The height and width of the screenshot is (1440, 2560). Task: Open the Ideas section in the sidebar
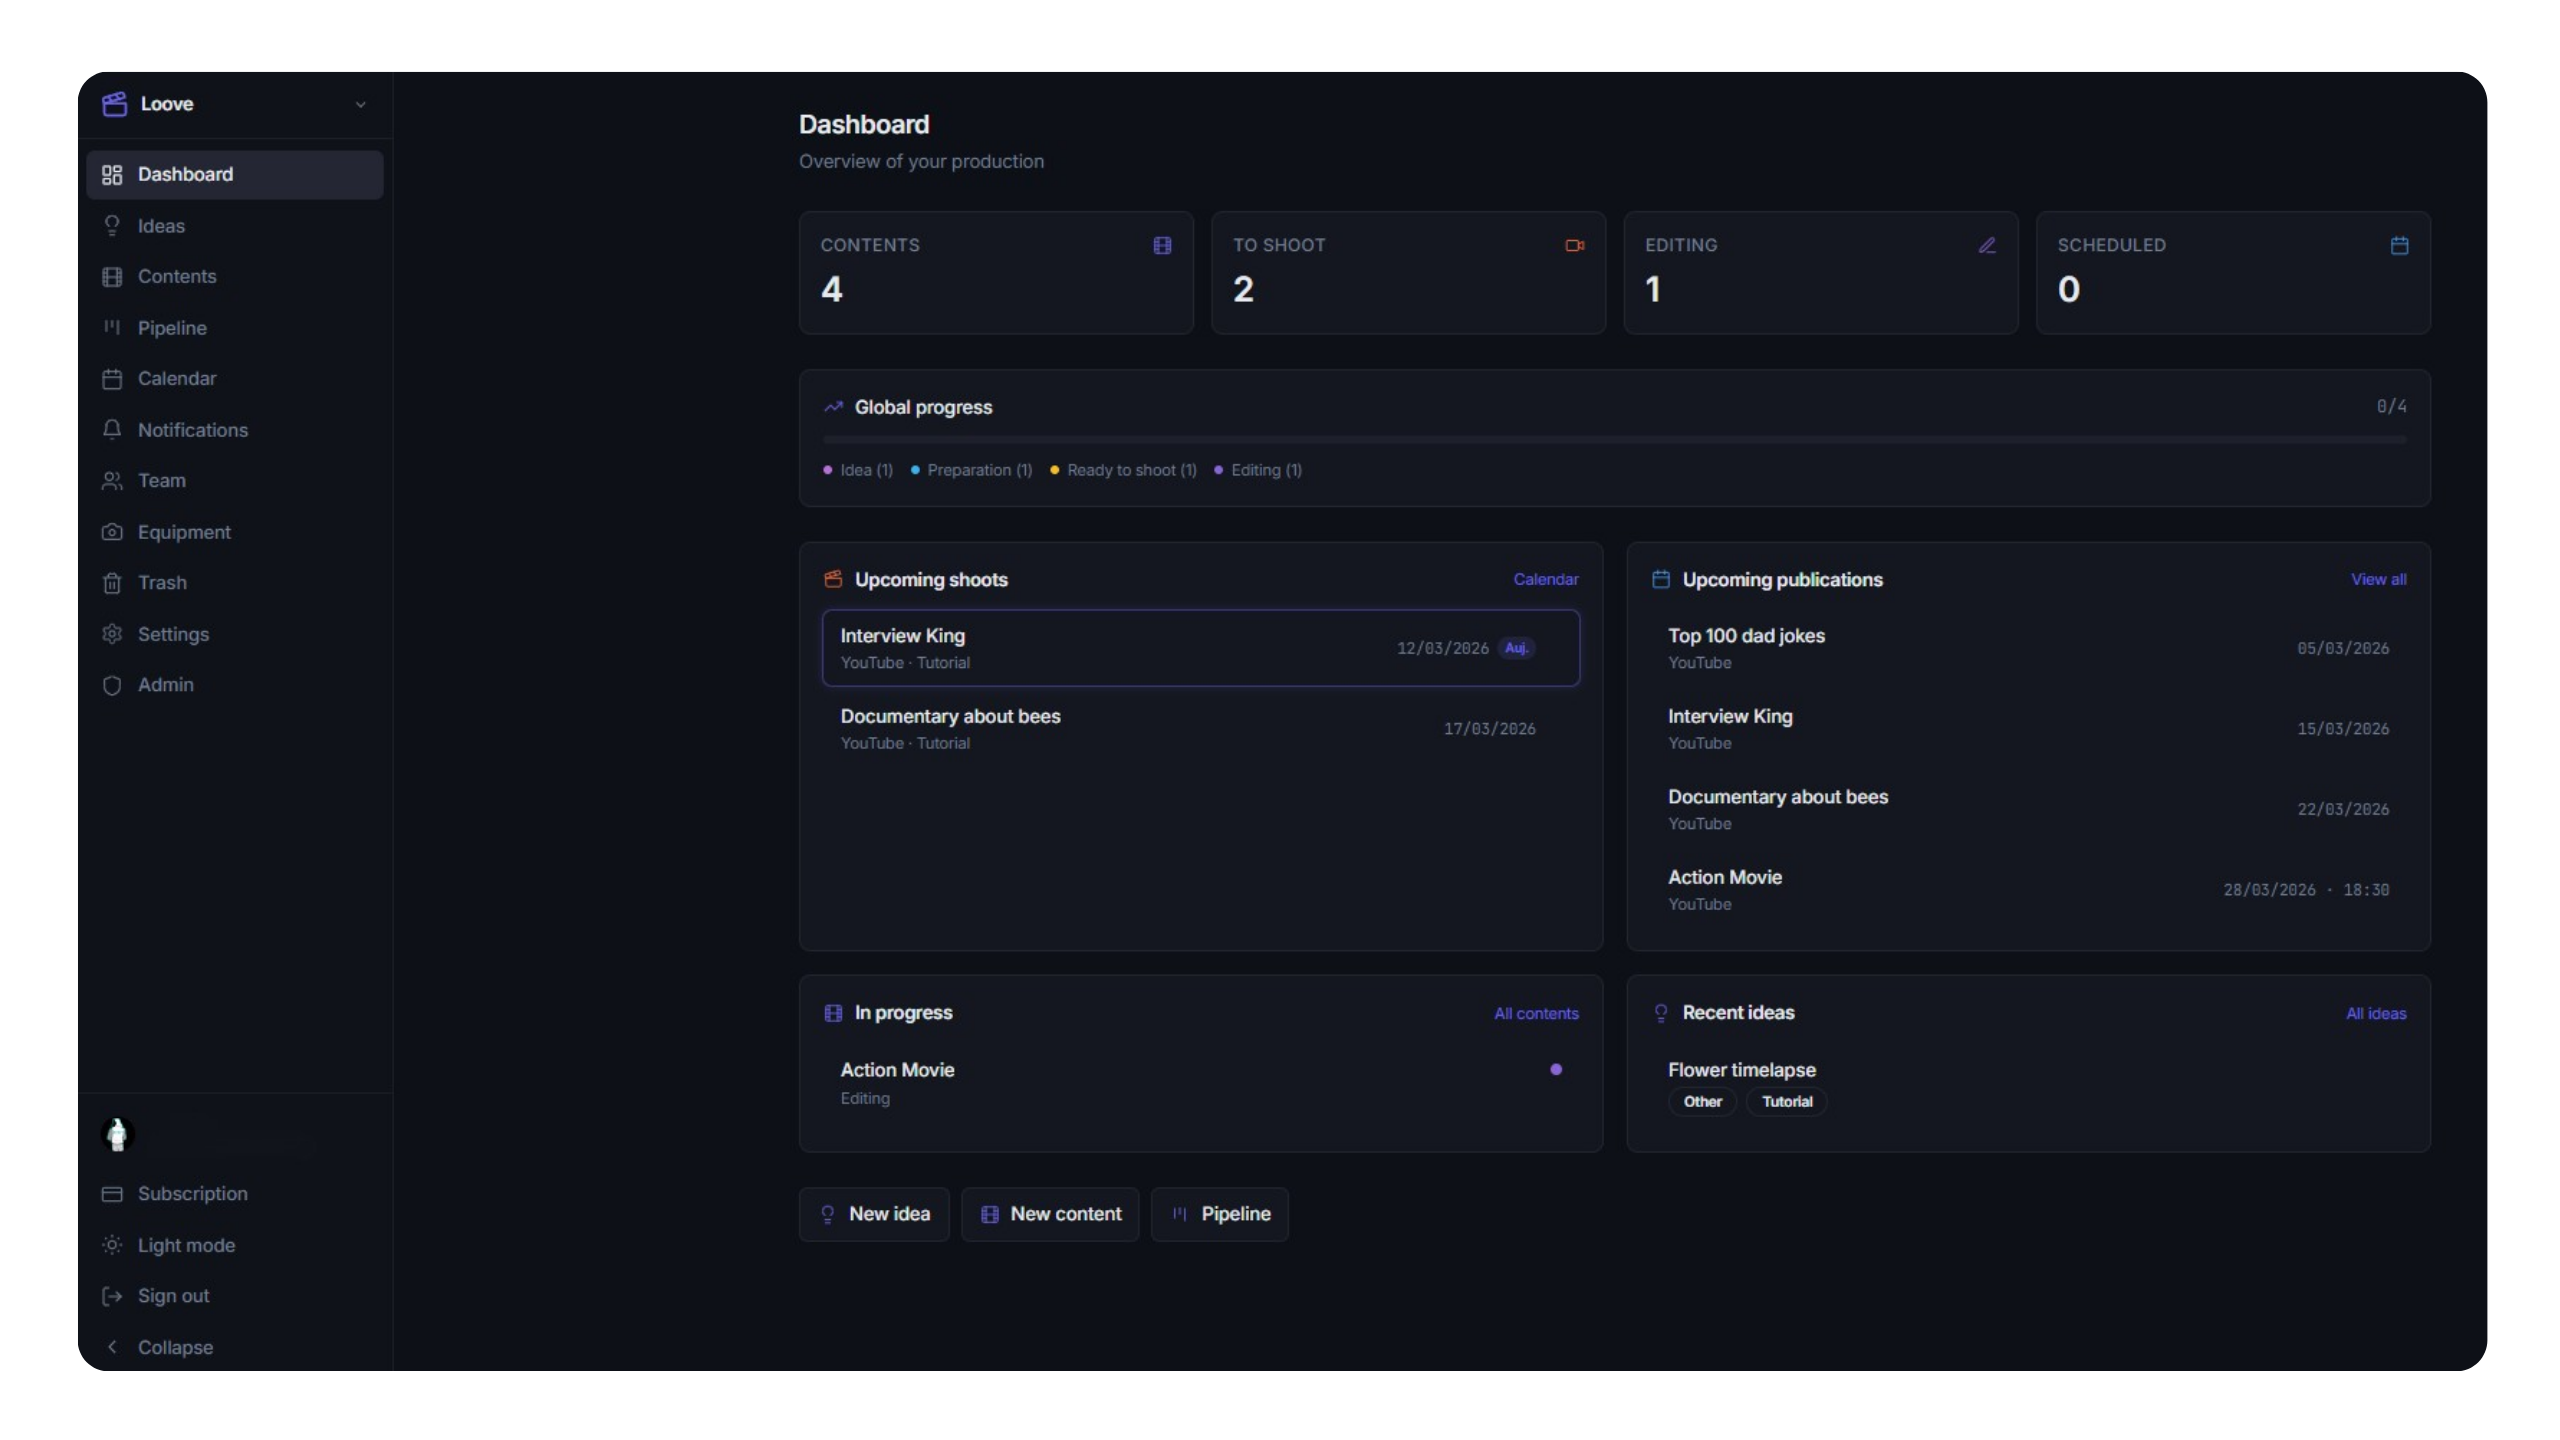tap(161, 225)
